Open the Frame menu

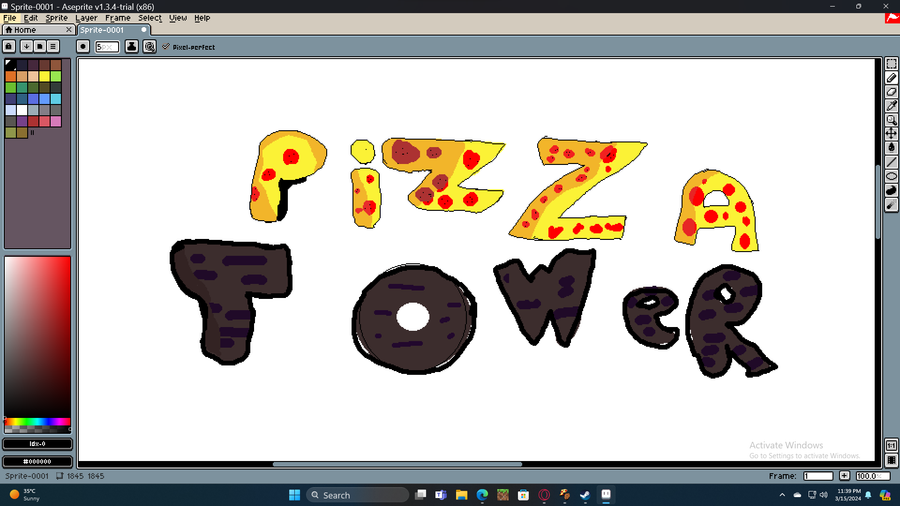point(118,18)
